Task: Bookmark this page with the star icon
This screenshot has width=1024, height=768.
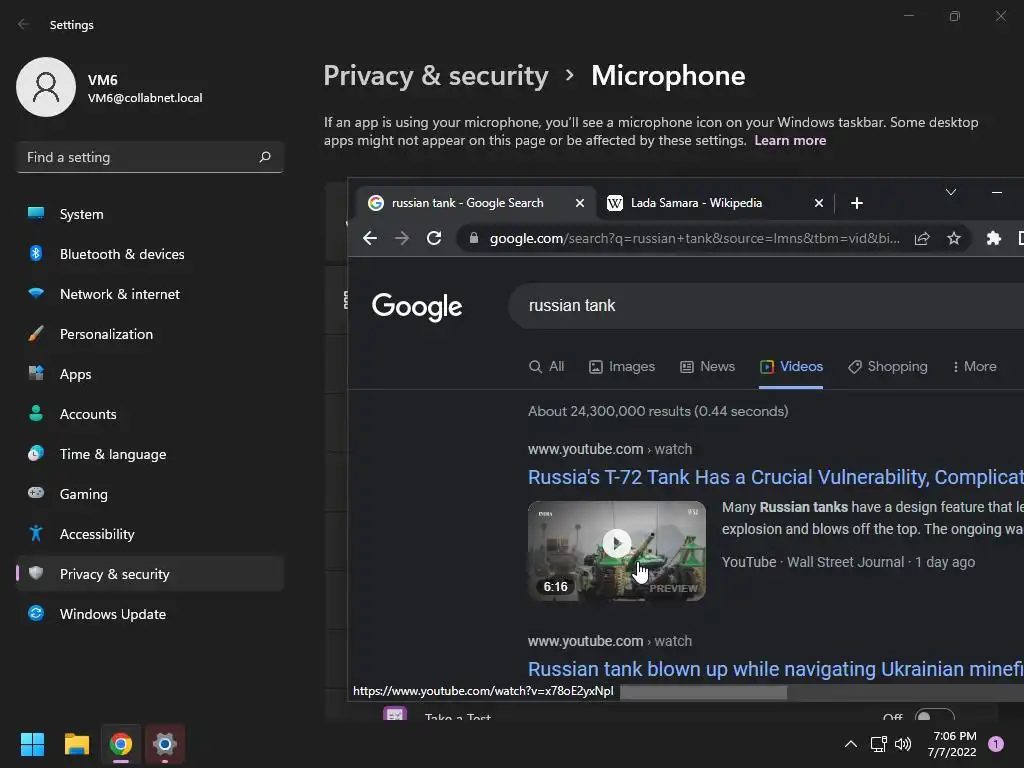Action: click(x=953, y=238)
